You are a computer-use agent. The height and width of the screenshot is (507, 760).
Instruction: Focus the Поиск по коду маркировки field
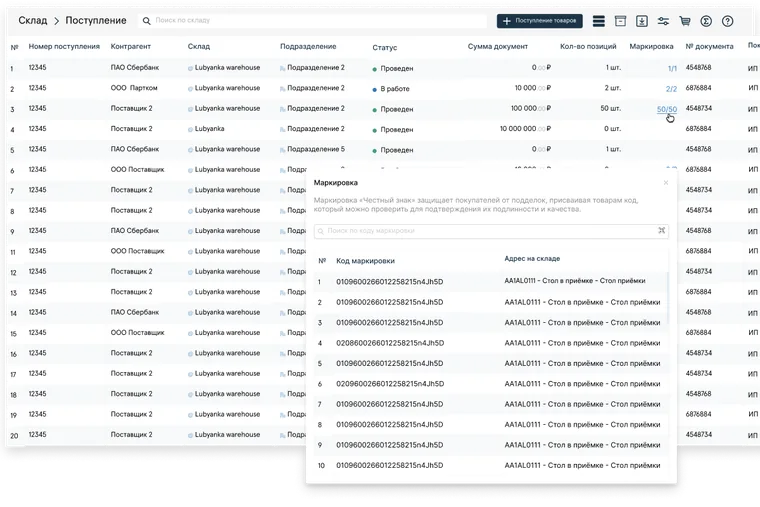coord(490,231)
